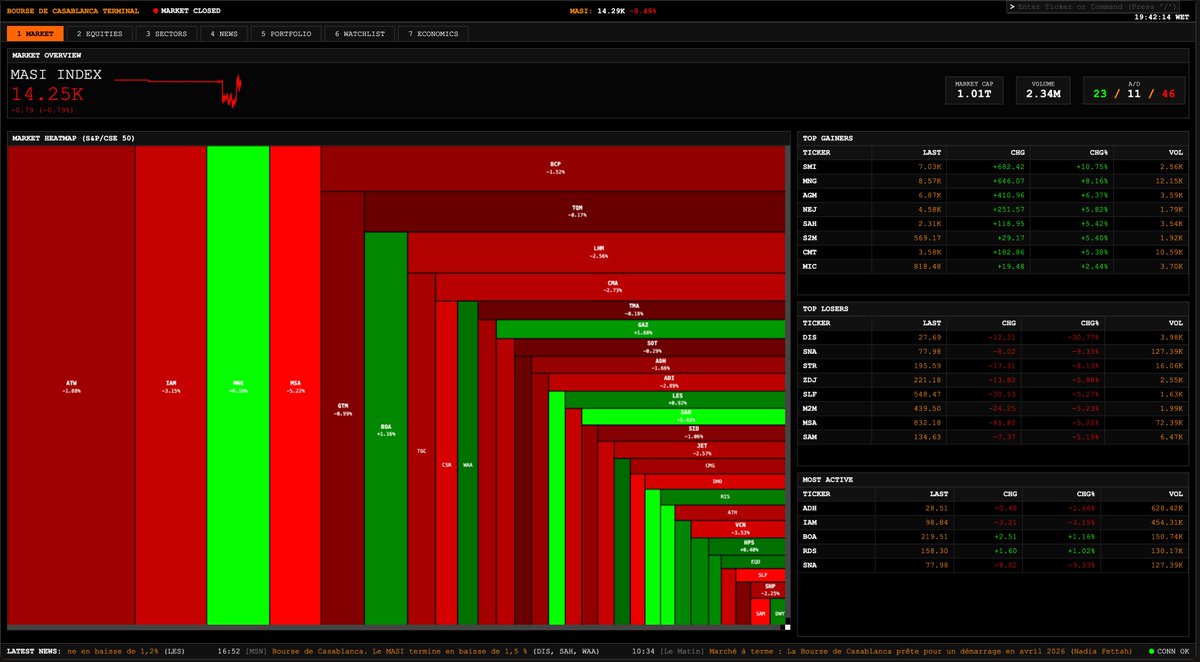Select the VCN heatmap tile
Viewport: 1200px width, 662px height.
[x=740, y=527]
